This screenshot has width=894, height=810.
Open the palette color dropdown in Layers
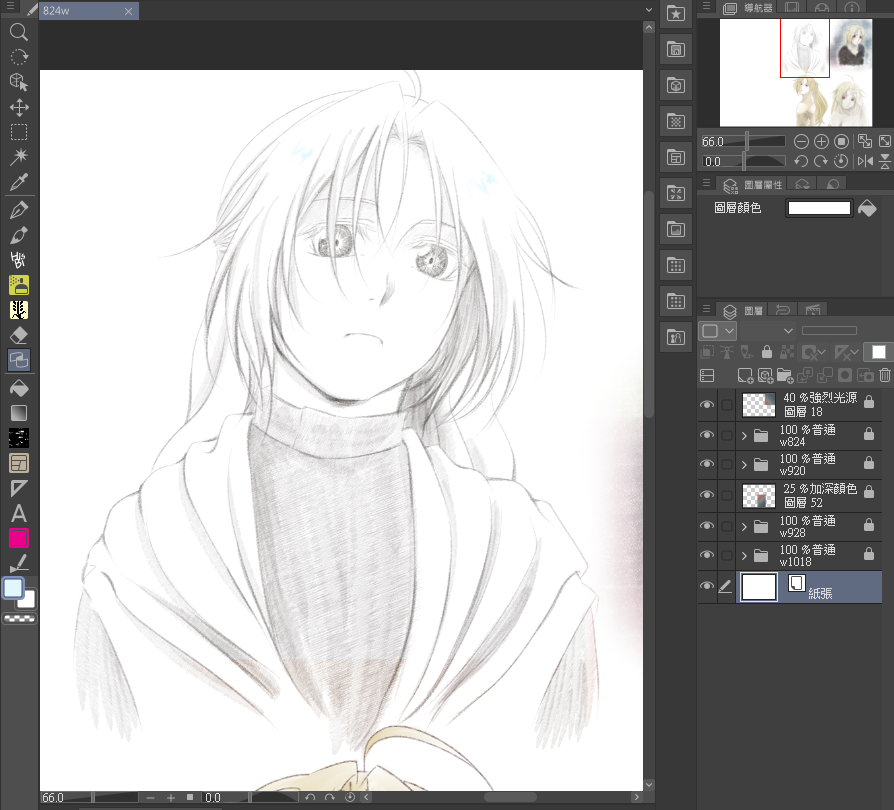click(x=718, y=331)
